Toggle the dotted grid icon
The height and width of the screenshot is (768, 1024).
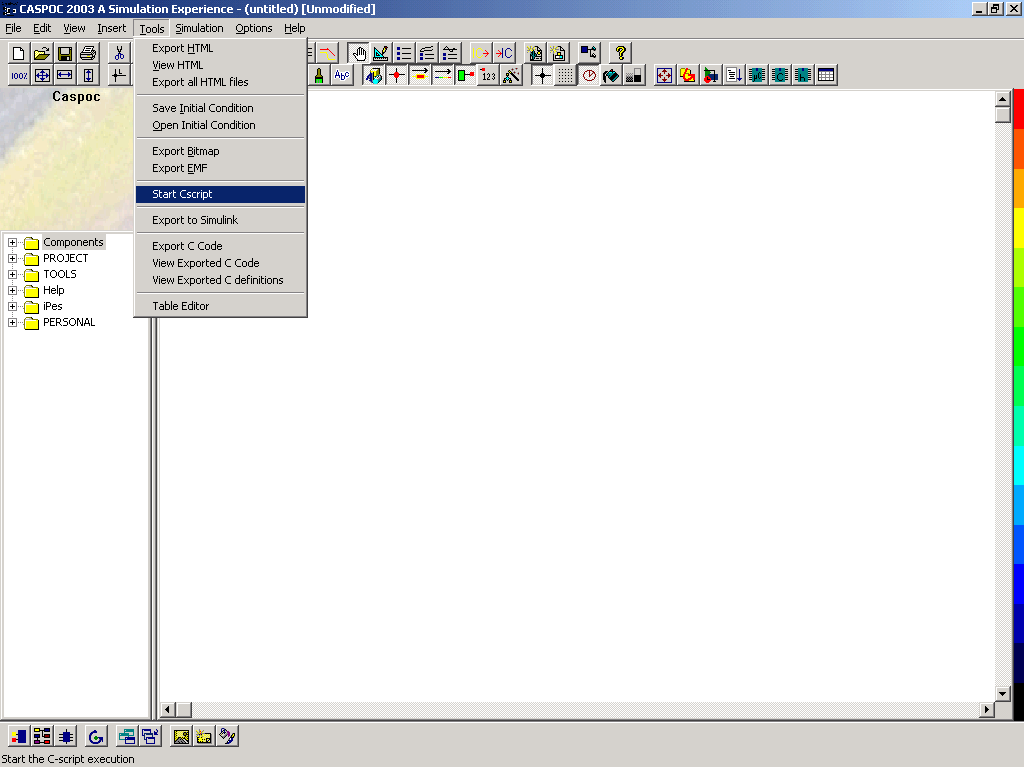(x=566, y=75)
